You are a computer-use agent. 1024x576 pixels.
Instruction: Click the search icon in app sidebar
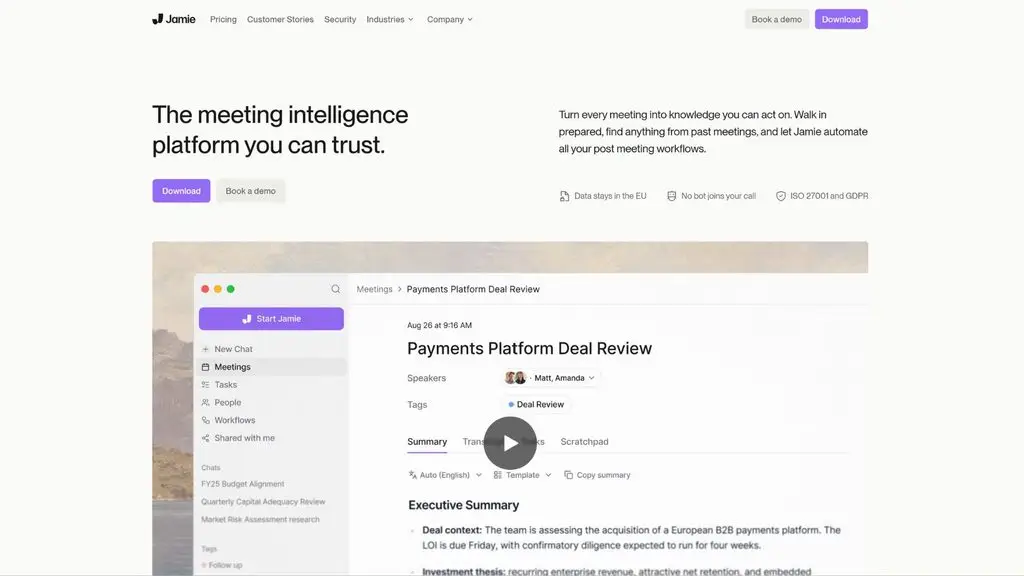point(336,289)
